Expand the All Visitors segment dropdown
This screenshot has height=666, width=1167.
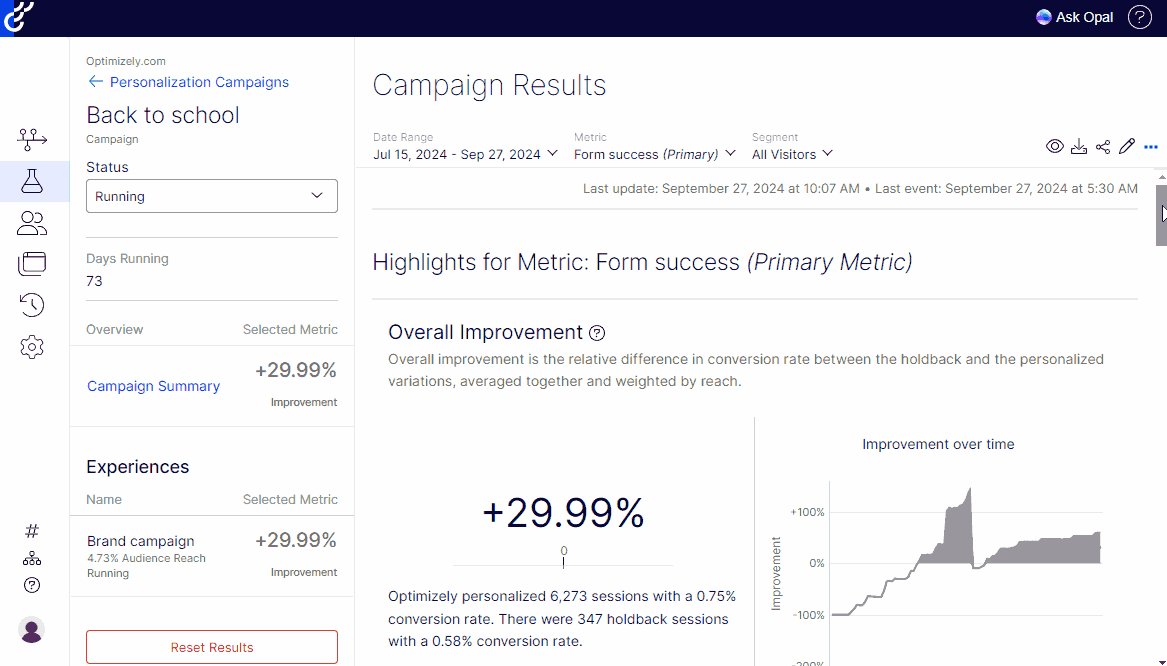[x=792, y=154]
